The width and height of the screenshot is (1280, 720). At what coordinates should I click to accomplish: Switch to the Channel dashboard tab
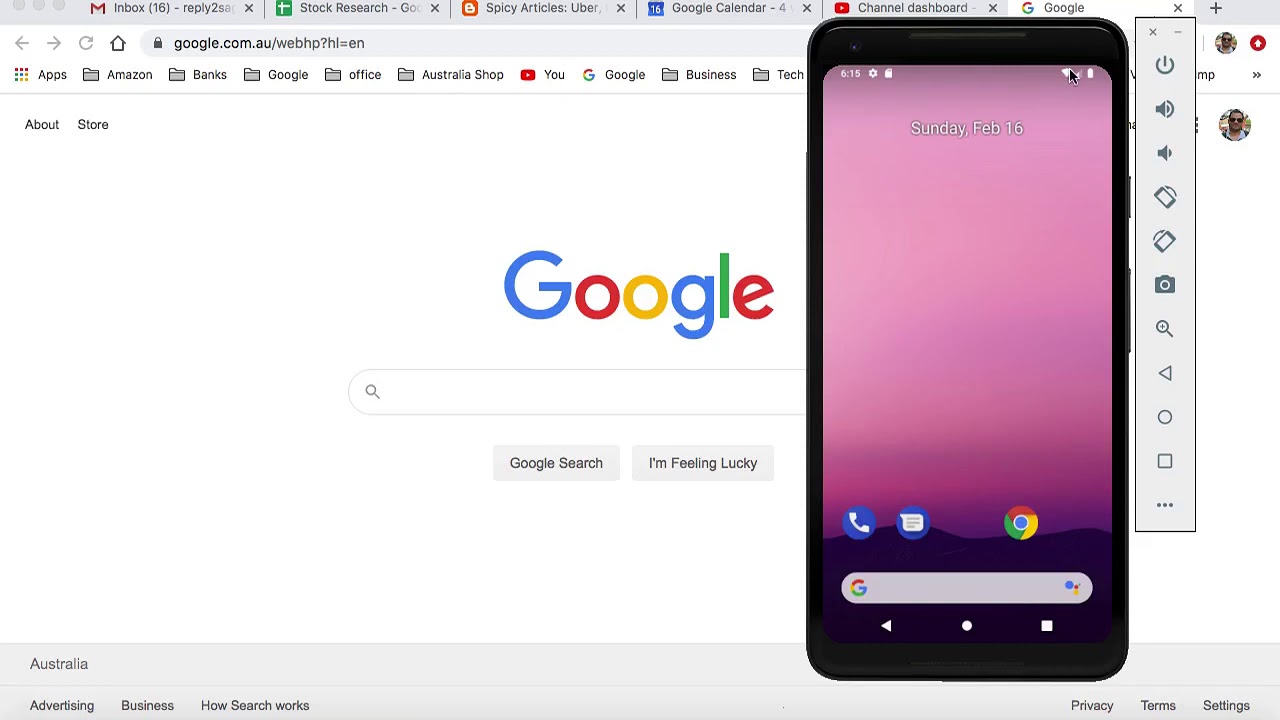tap(916, 8)
